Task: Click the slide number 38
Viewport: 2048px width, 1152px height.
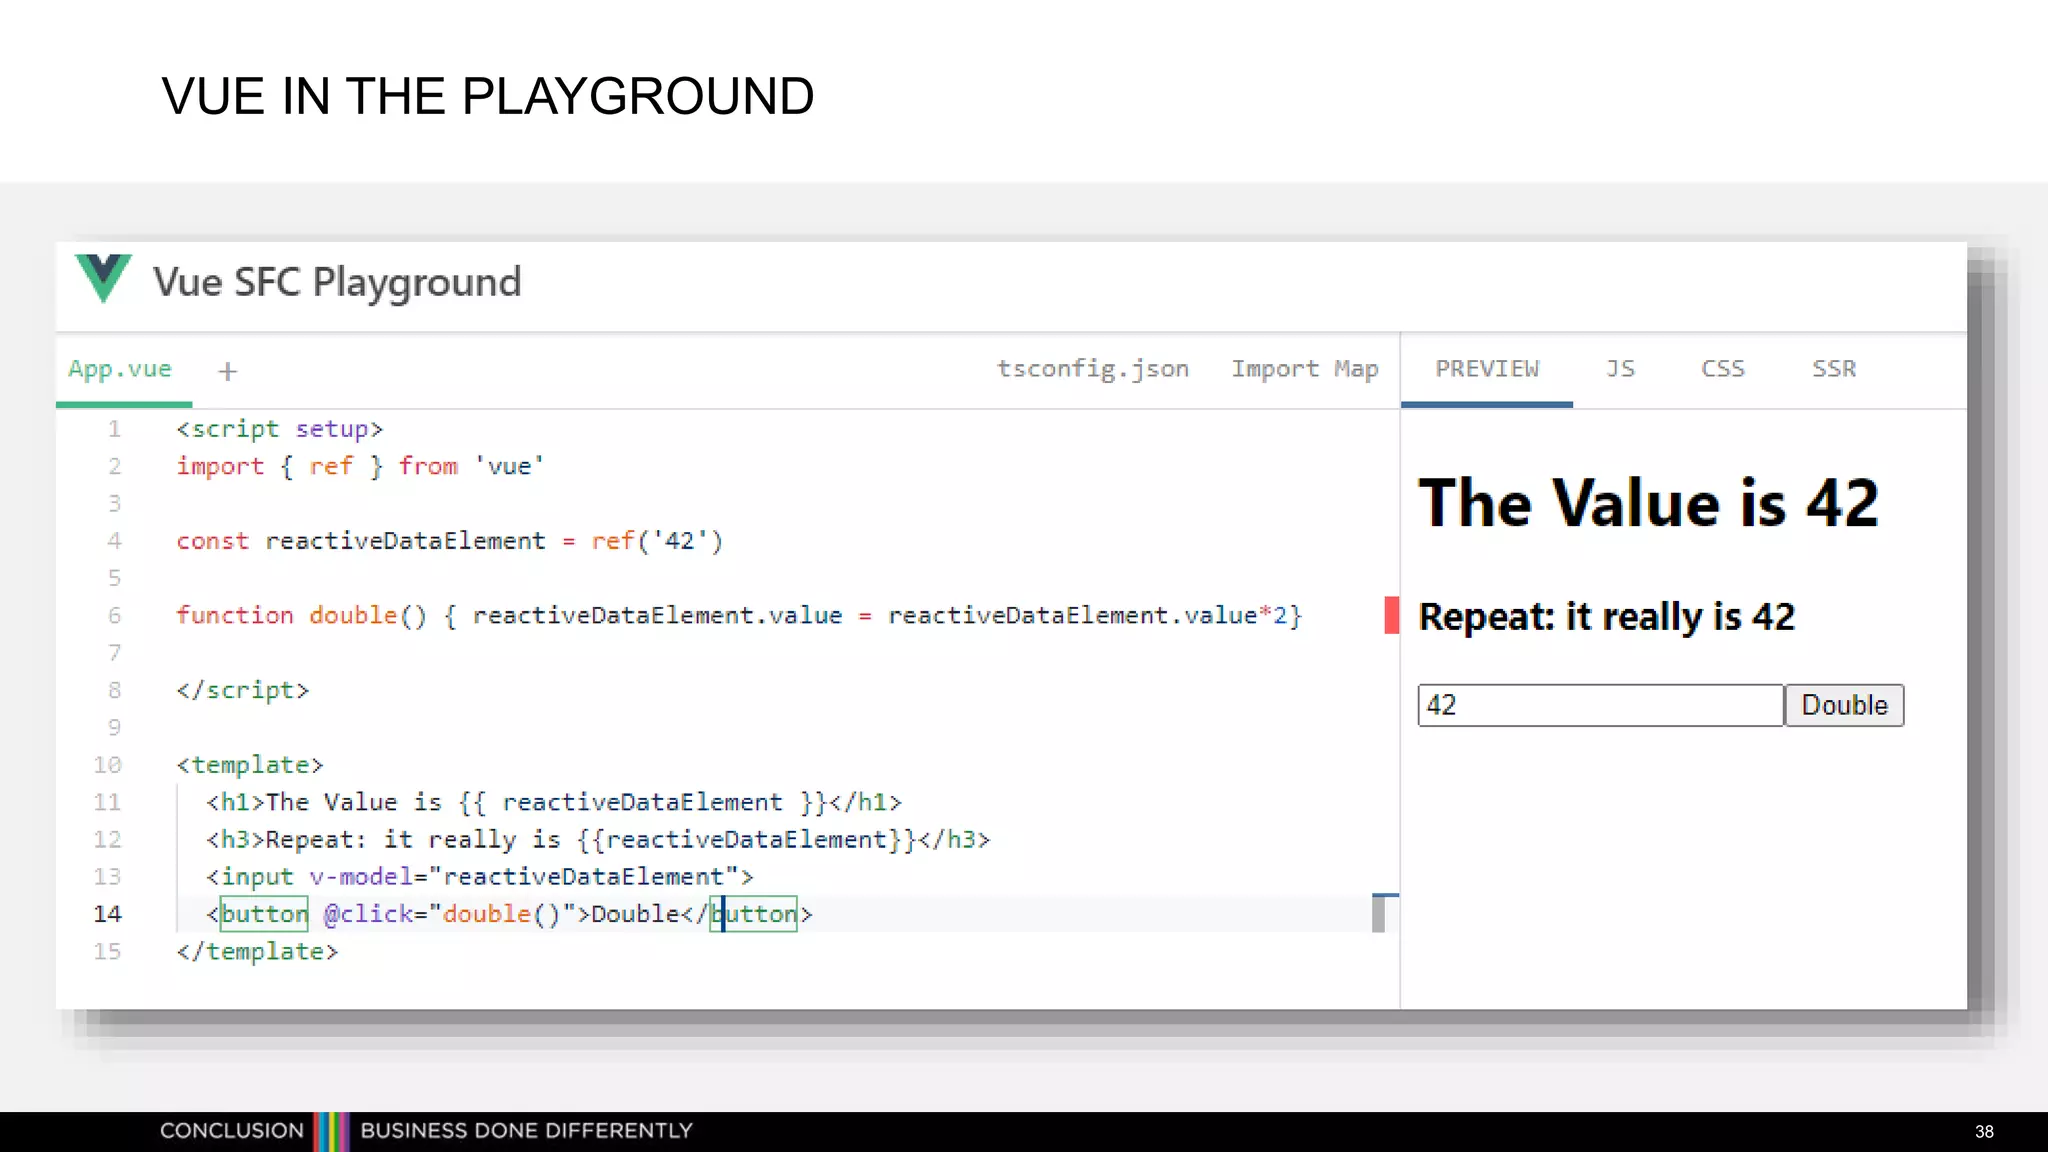Action: click(x=1984, y=1132)
